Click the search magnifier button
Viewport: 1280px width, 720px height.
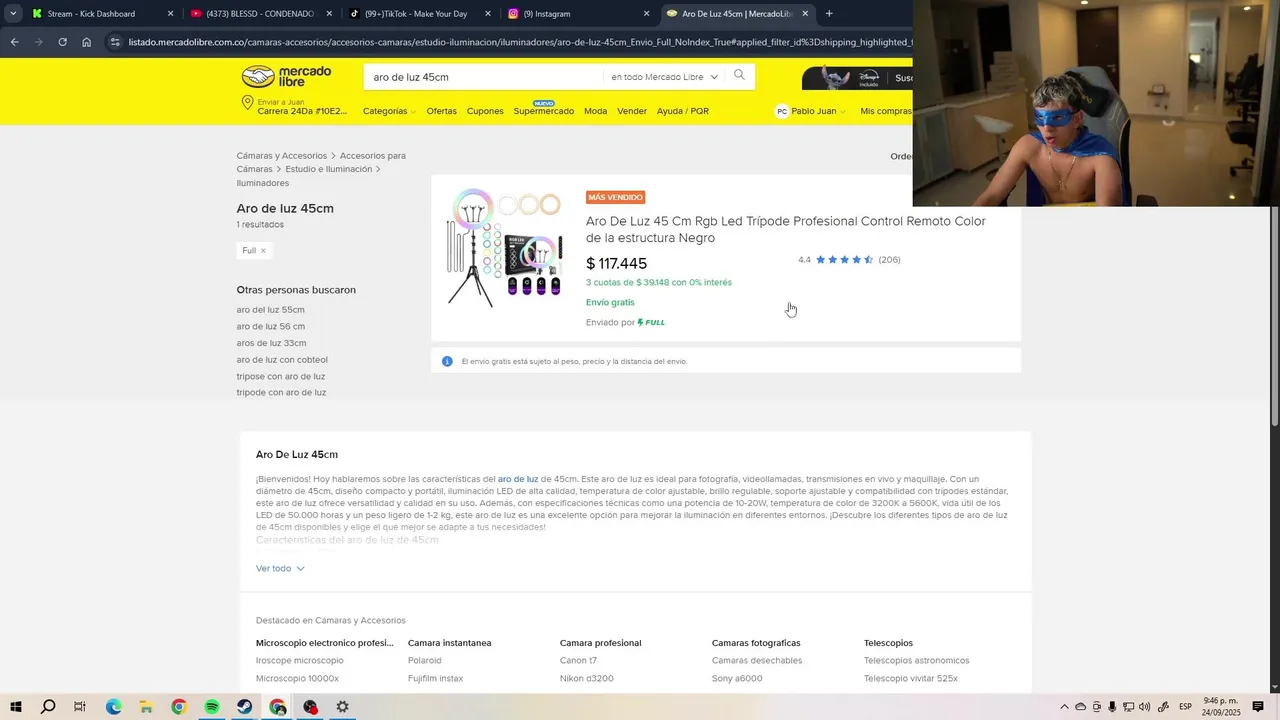[739, 76]
